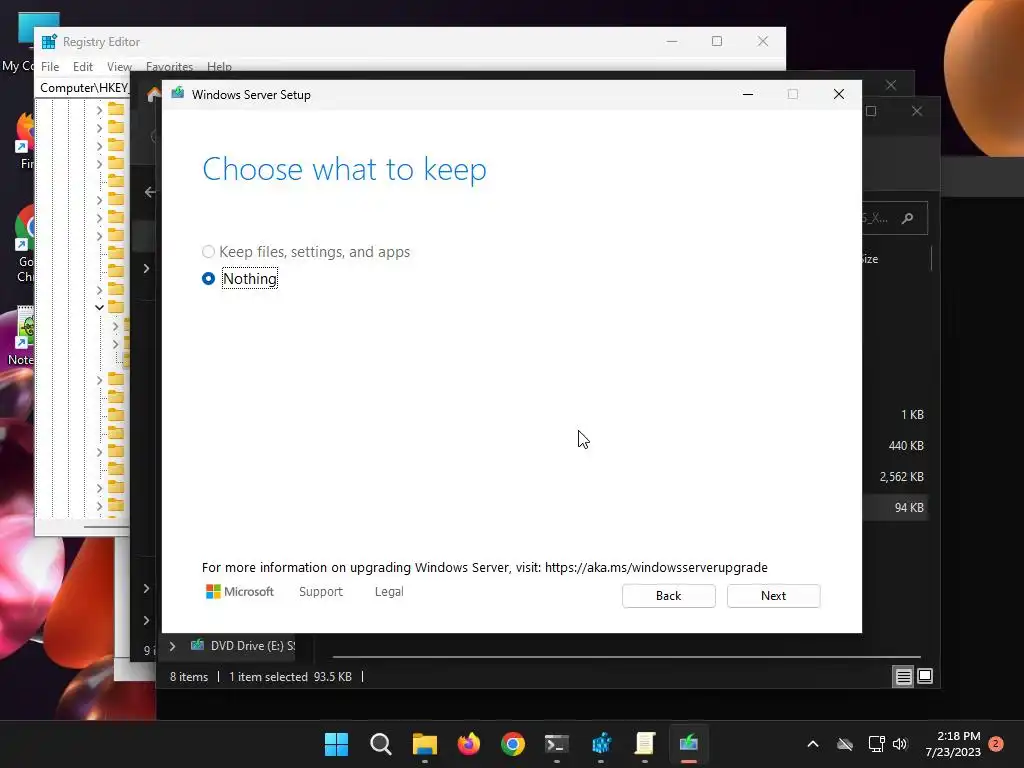
Task: Click the Registry Editor horizontal scrollbar
Action: pos(106,526)
